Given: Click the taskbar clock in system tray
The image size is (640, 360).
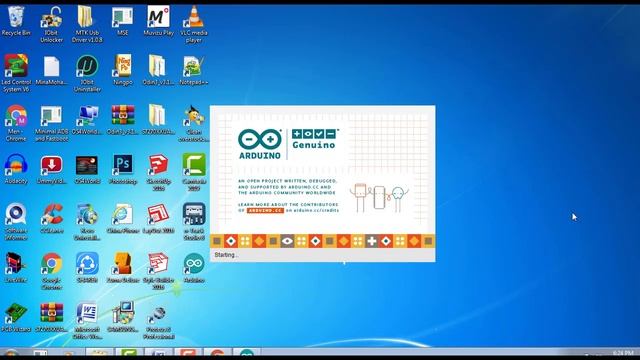Looking at the screenshot, I should [x=623, y=353].
